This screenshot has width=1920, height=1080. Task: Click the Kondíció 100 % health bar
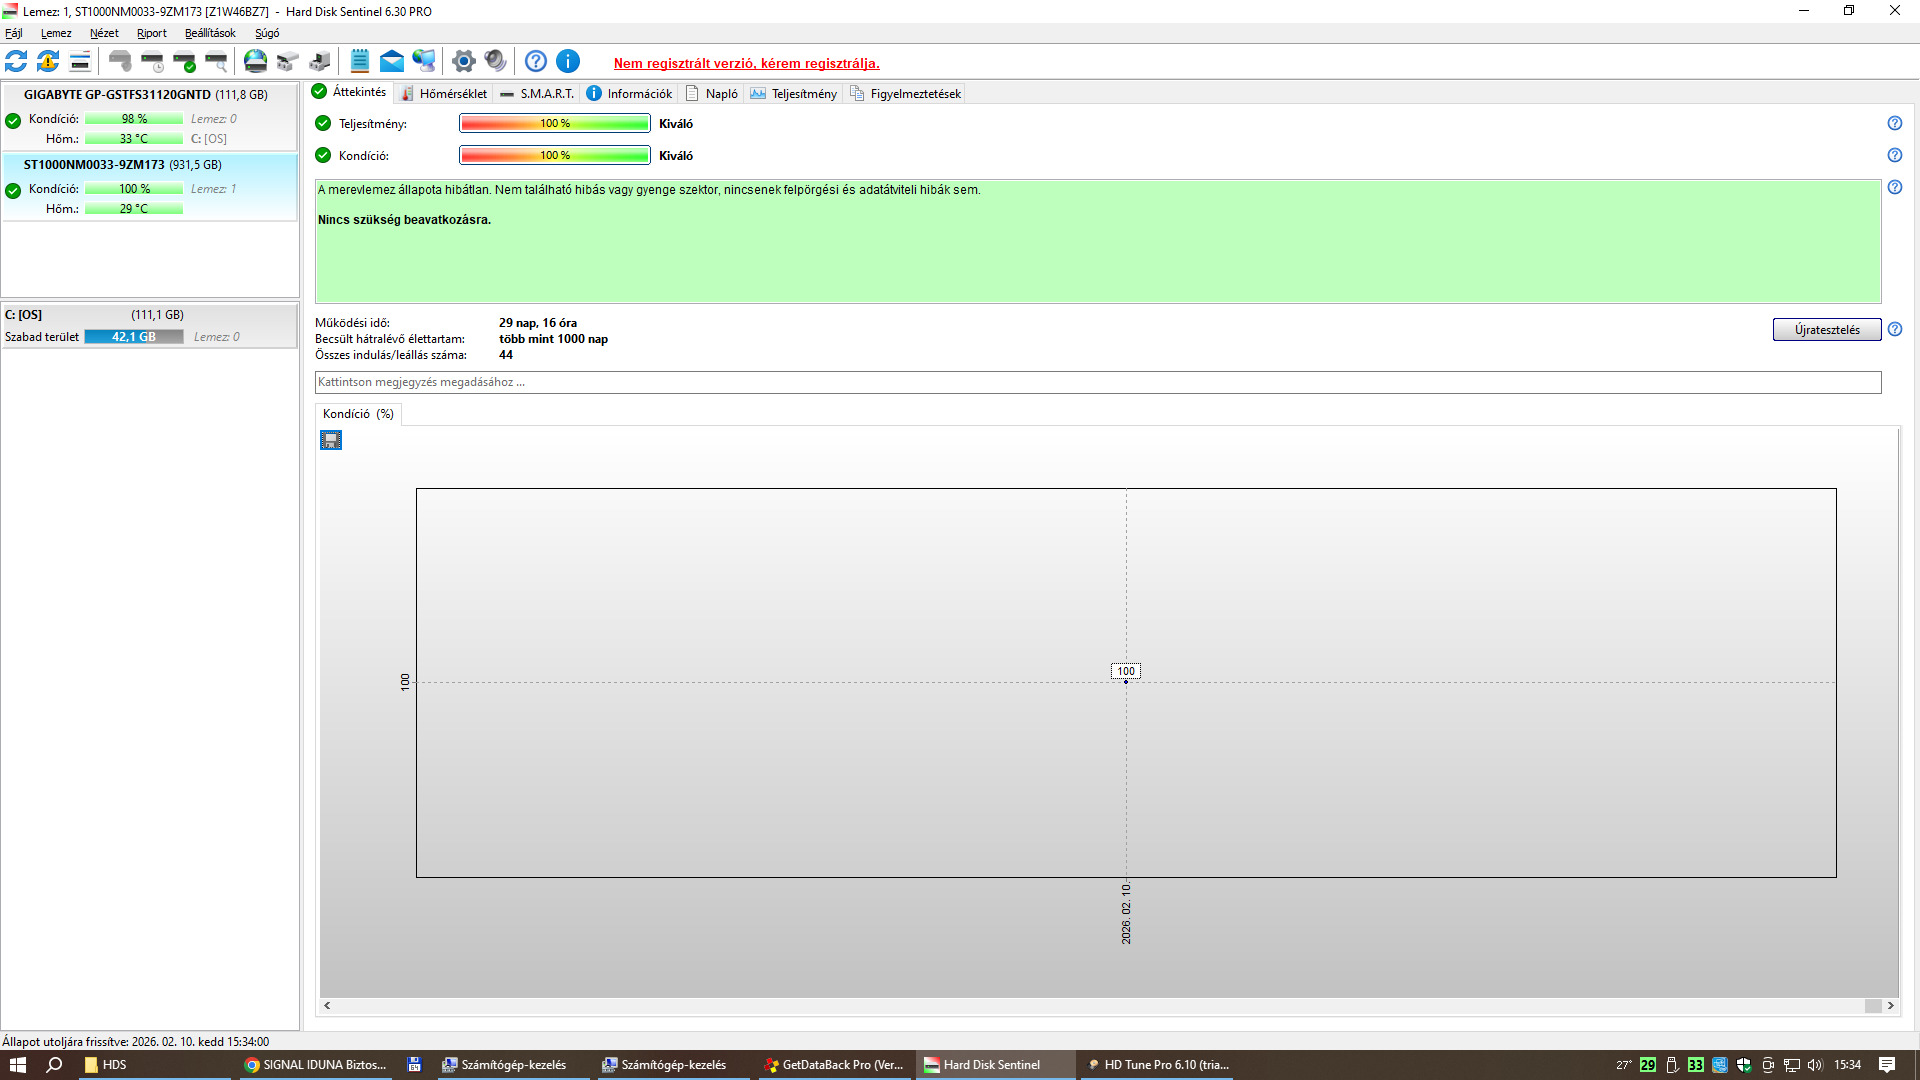click(x=554, y=155)
